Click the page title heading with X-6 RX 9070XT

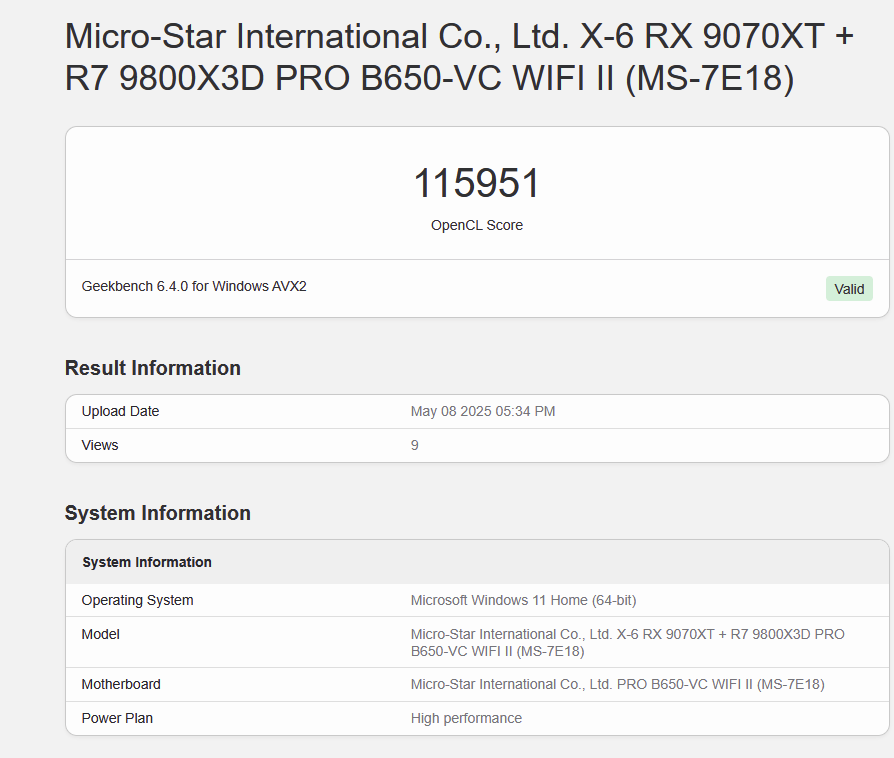click(459, 56)
